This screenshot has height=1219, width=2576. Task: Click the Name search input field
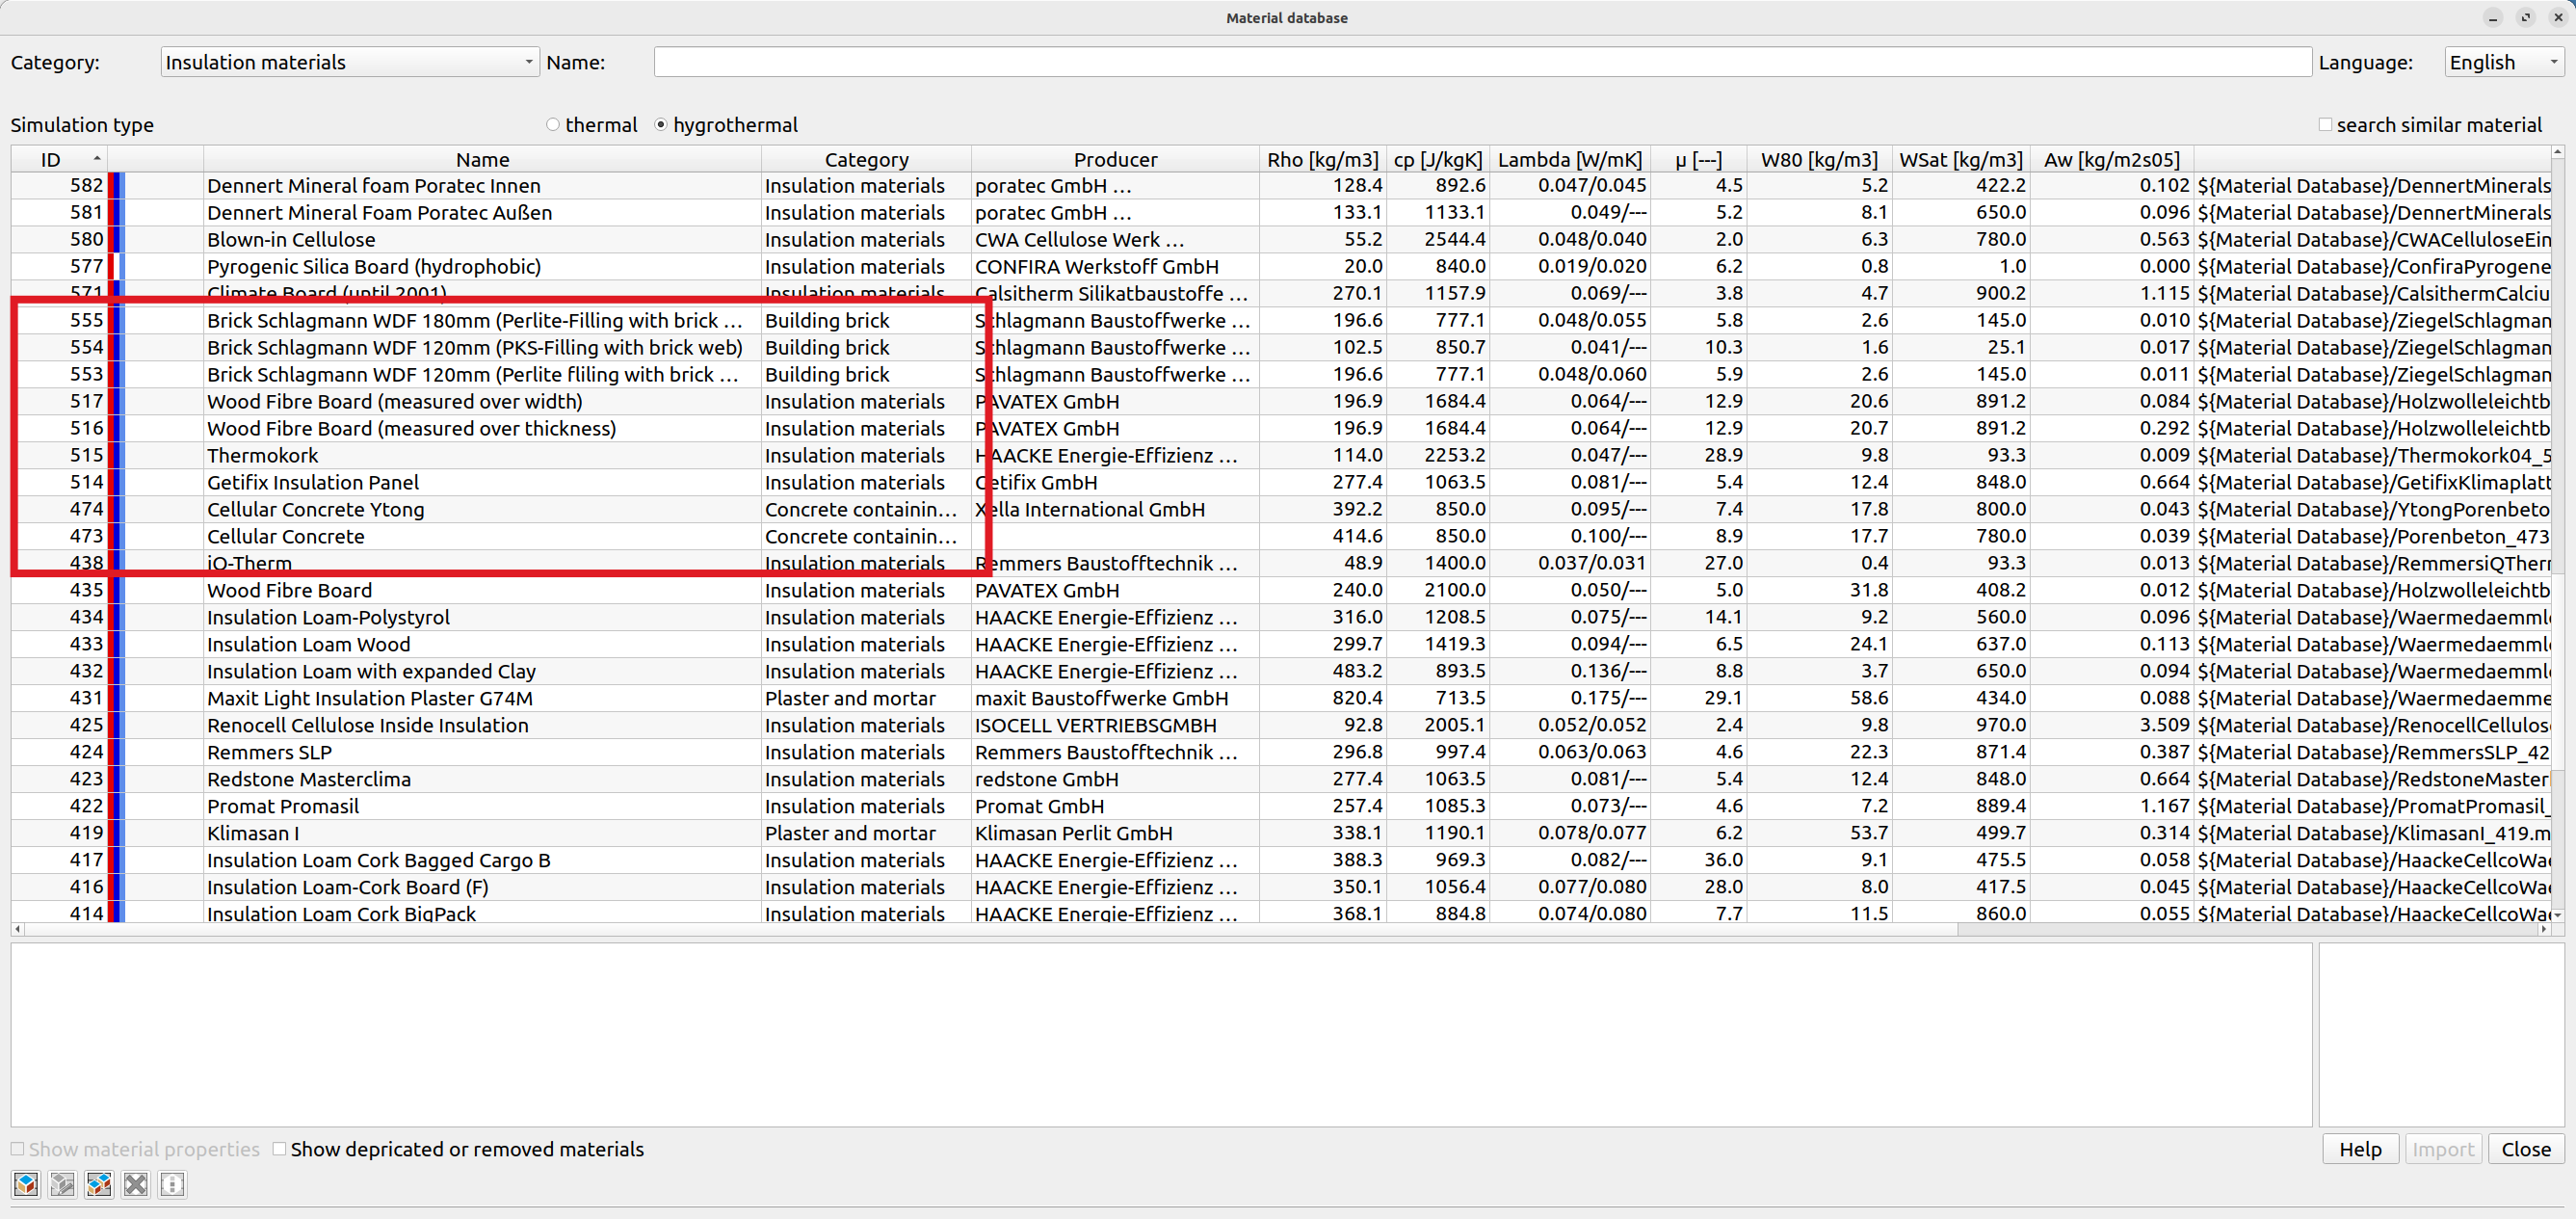pos(1482,62)
